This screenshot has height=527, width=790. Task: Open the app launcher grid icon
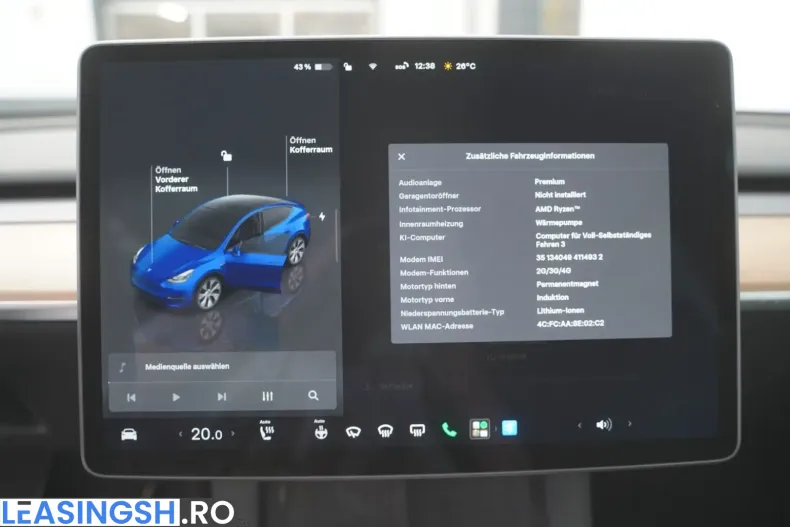(x=480, y=429)
